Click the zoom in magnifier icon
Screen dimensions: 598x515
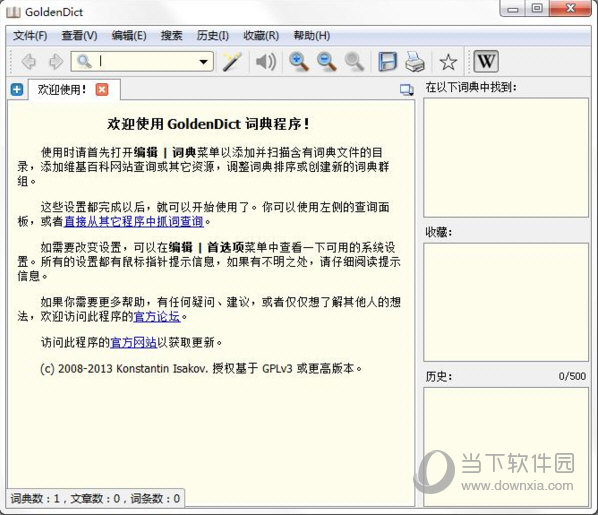click(x=299, y=61)
